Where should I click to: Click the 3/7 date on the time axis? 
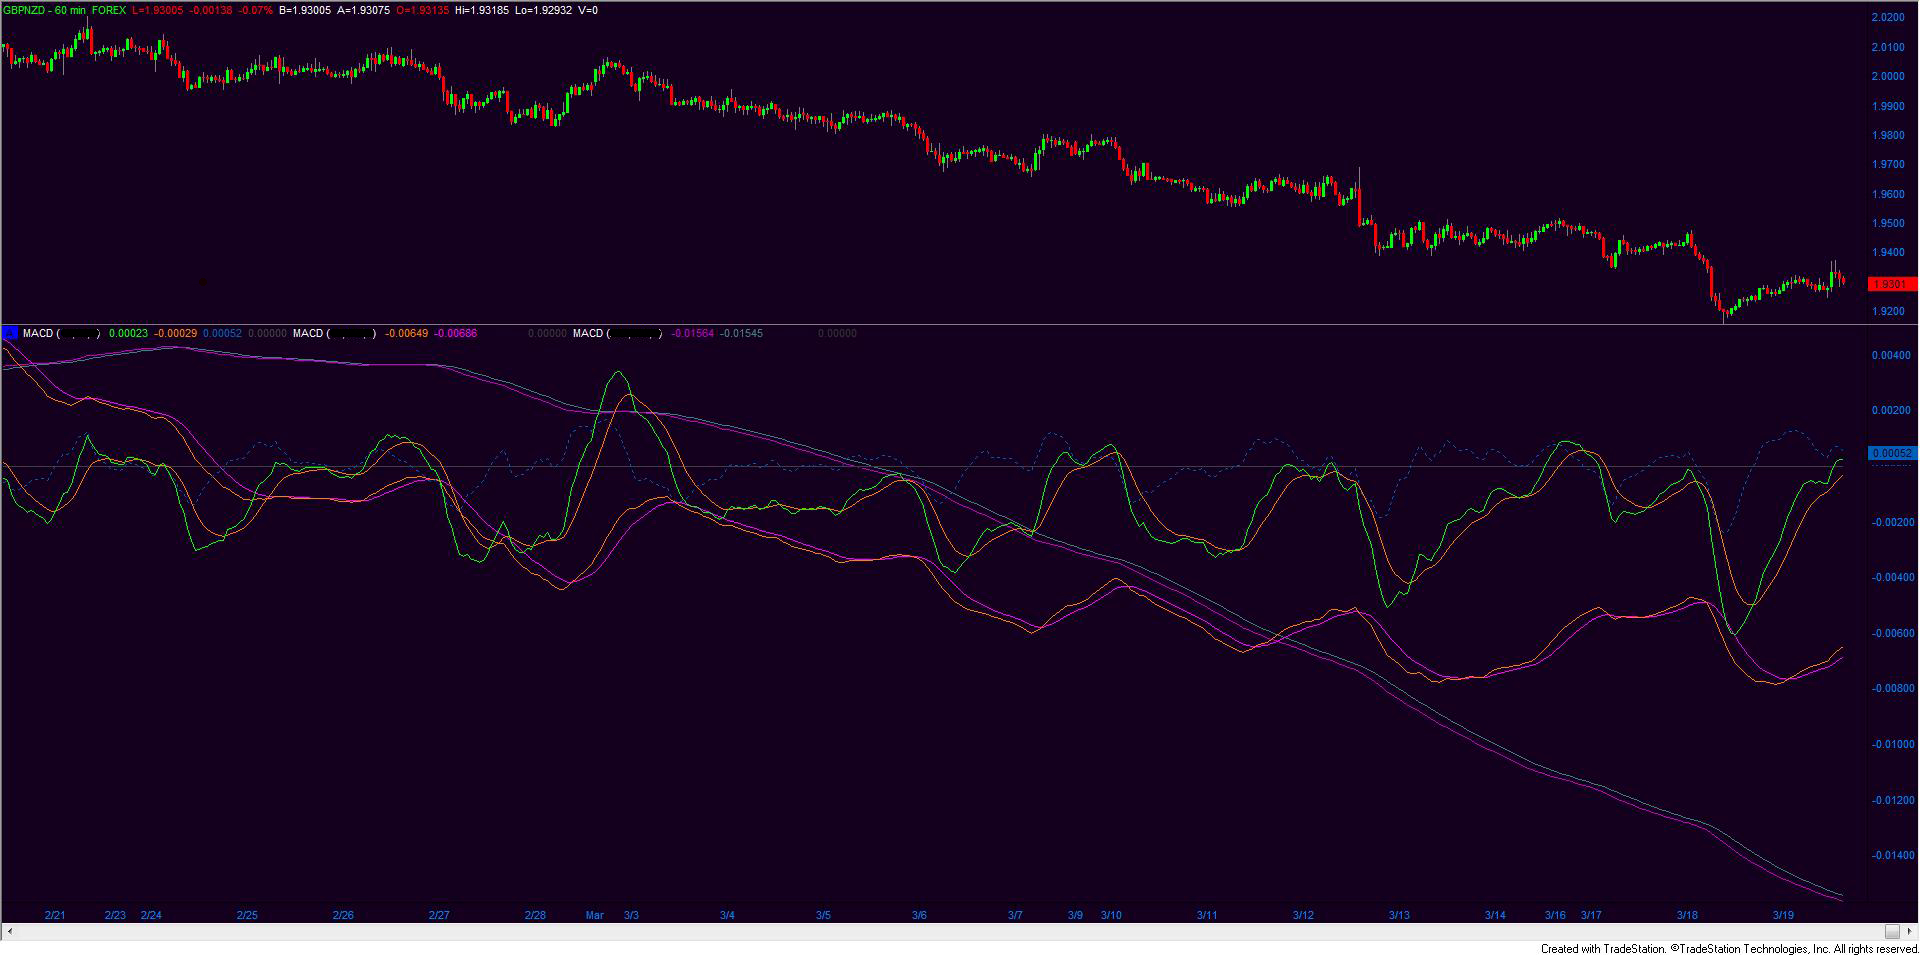[1015, 915]
